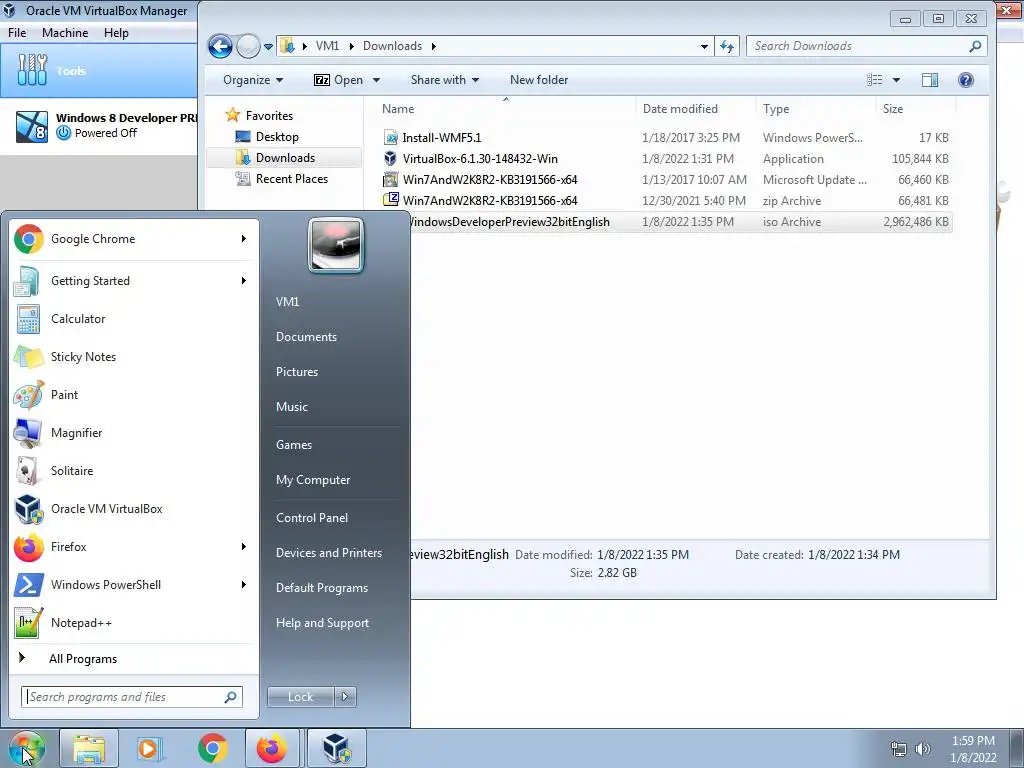Open Control Panel from Start menu

tap(312, 518)
